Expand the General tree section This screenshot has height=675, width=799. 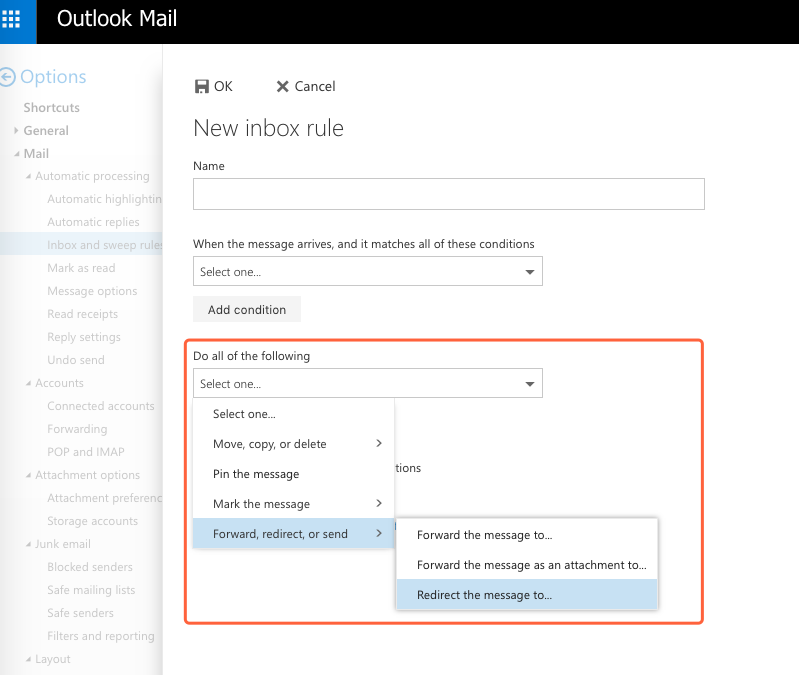16,130
